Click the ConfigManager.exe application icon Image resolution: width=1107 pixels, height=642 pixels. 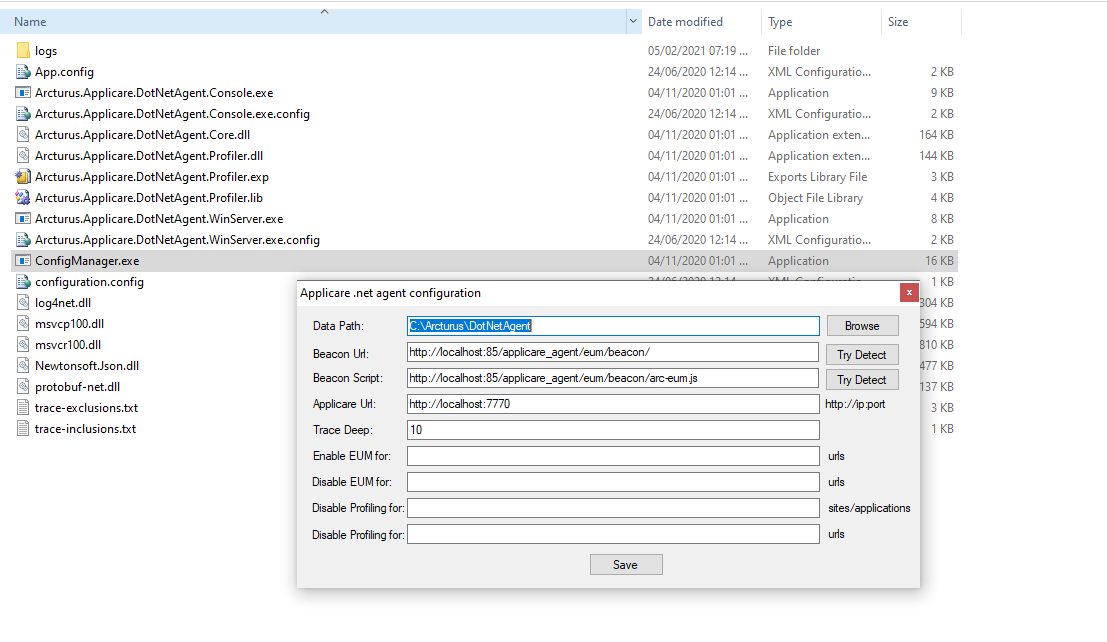click(23, 261)
